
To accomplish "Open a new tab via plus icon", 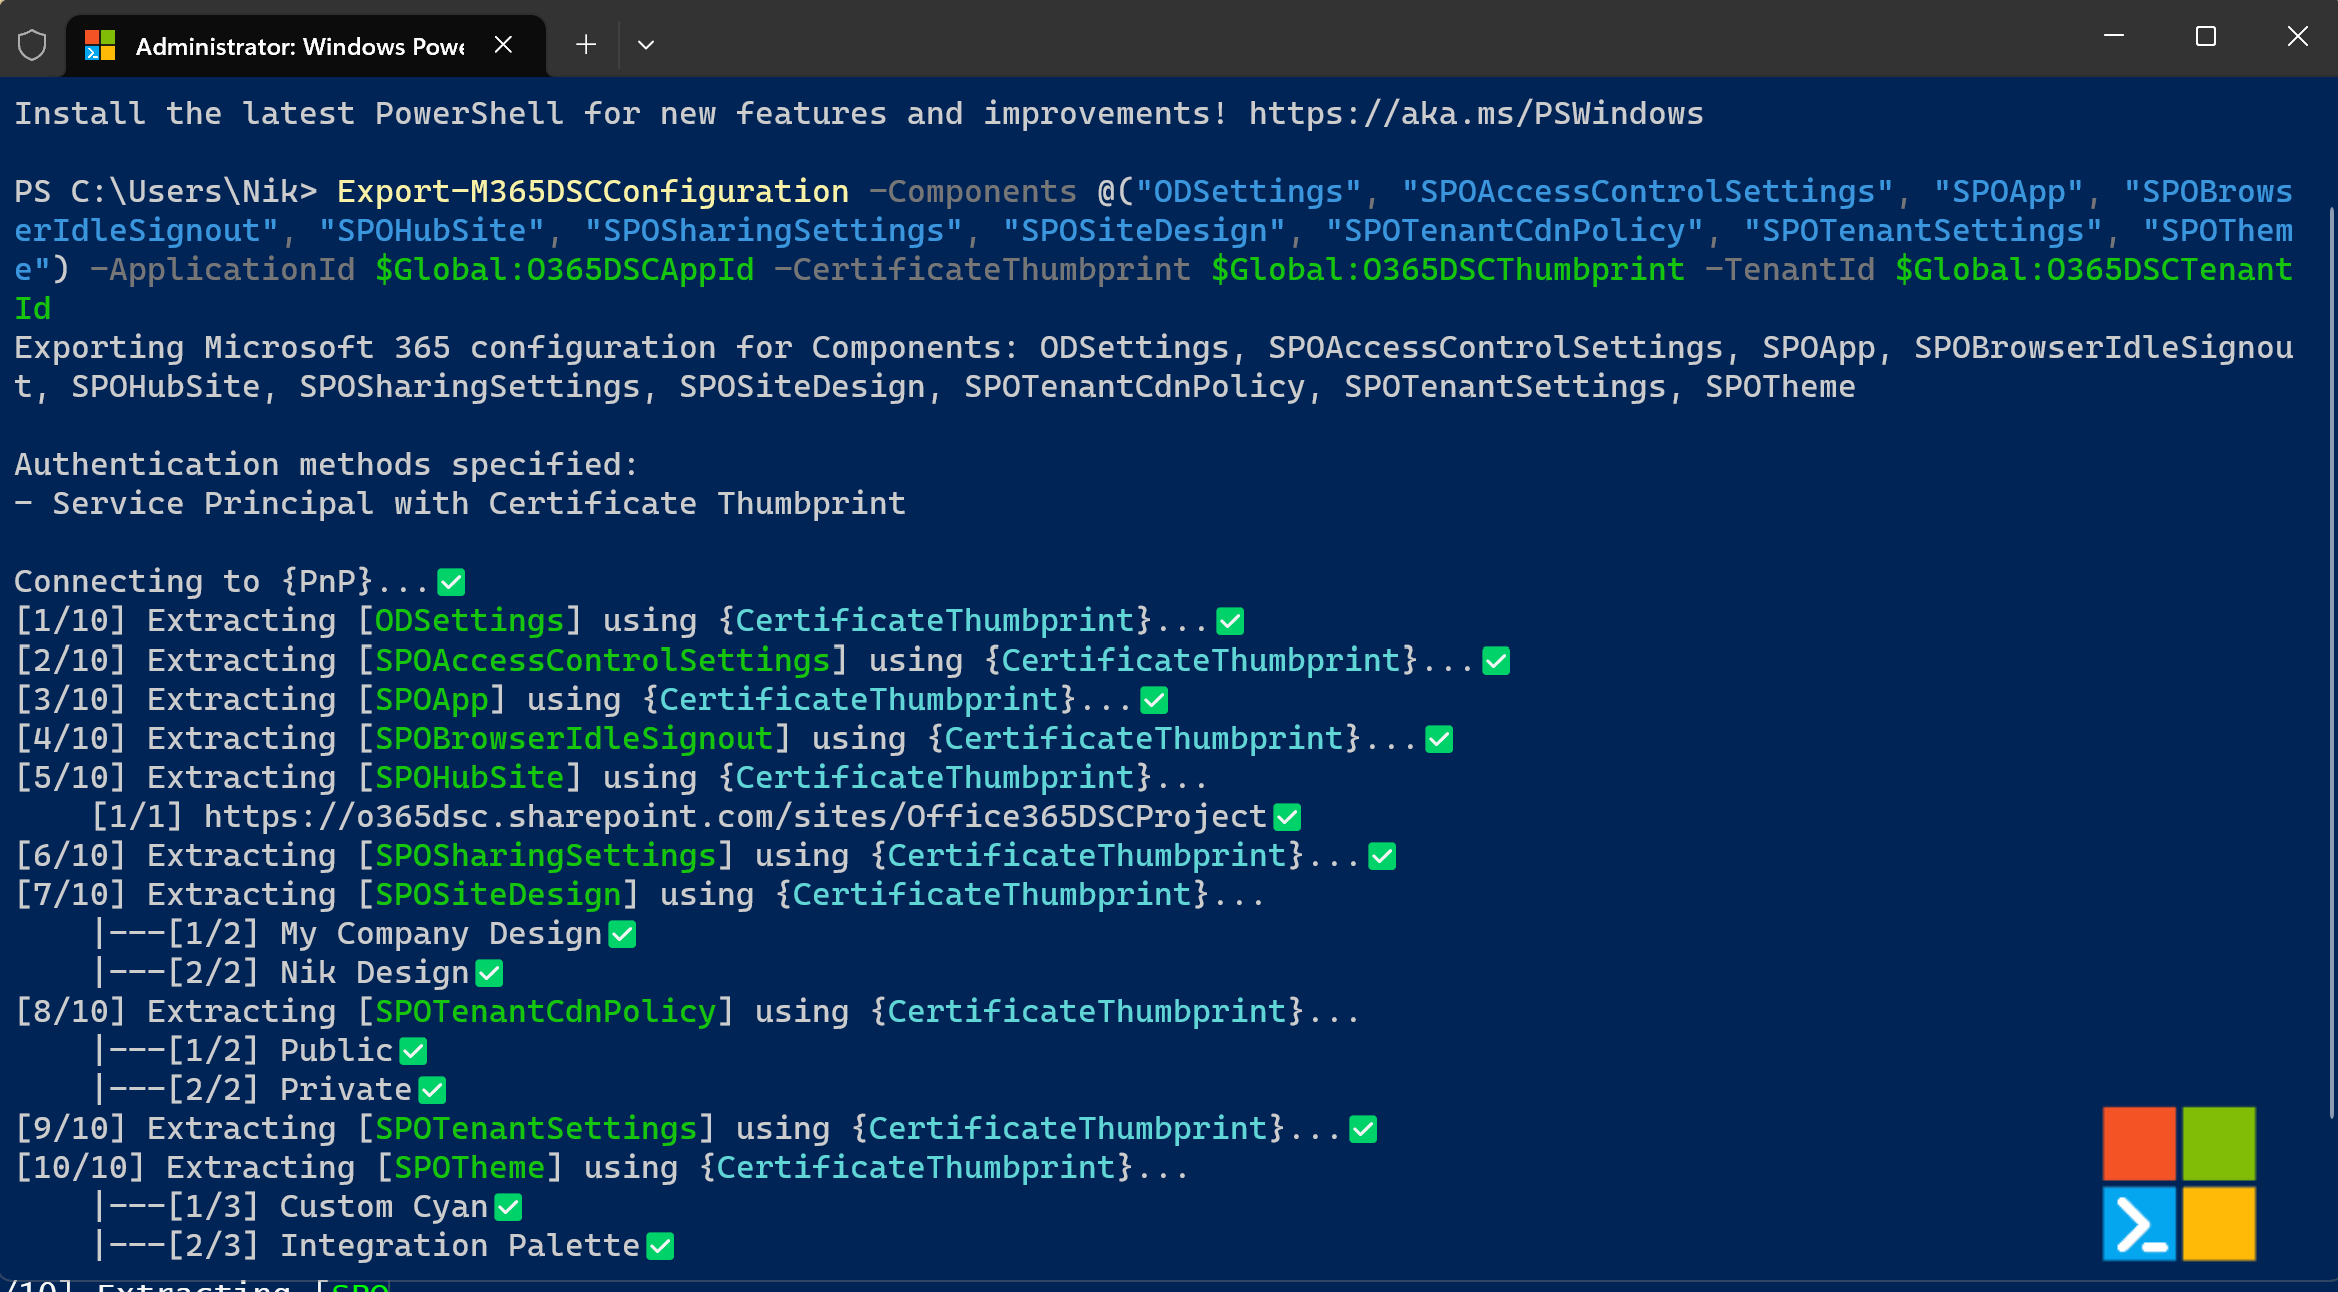I will (x=586, y=44).
